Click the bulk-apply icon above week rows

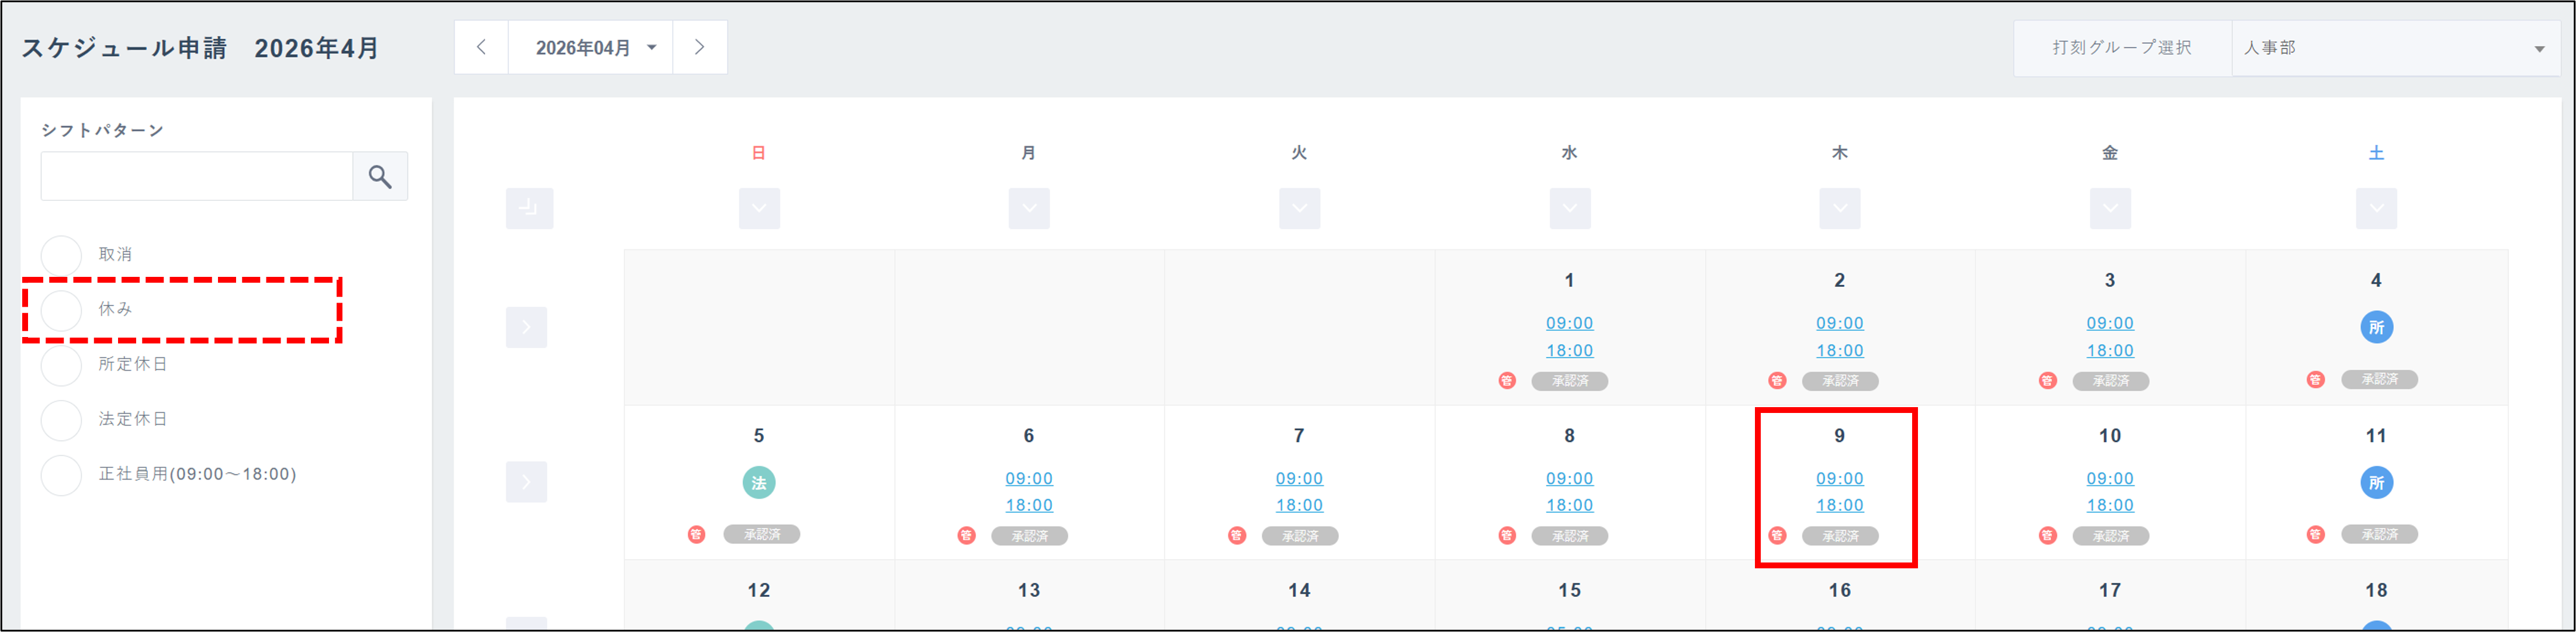pyautogui.click(x=529, y=208)
